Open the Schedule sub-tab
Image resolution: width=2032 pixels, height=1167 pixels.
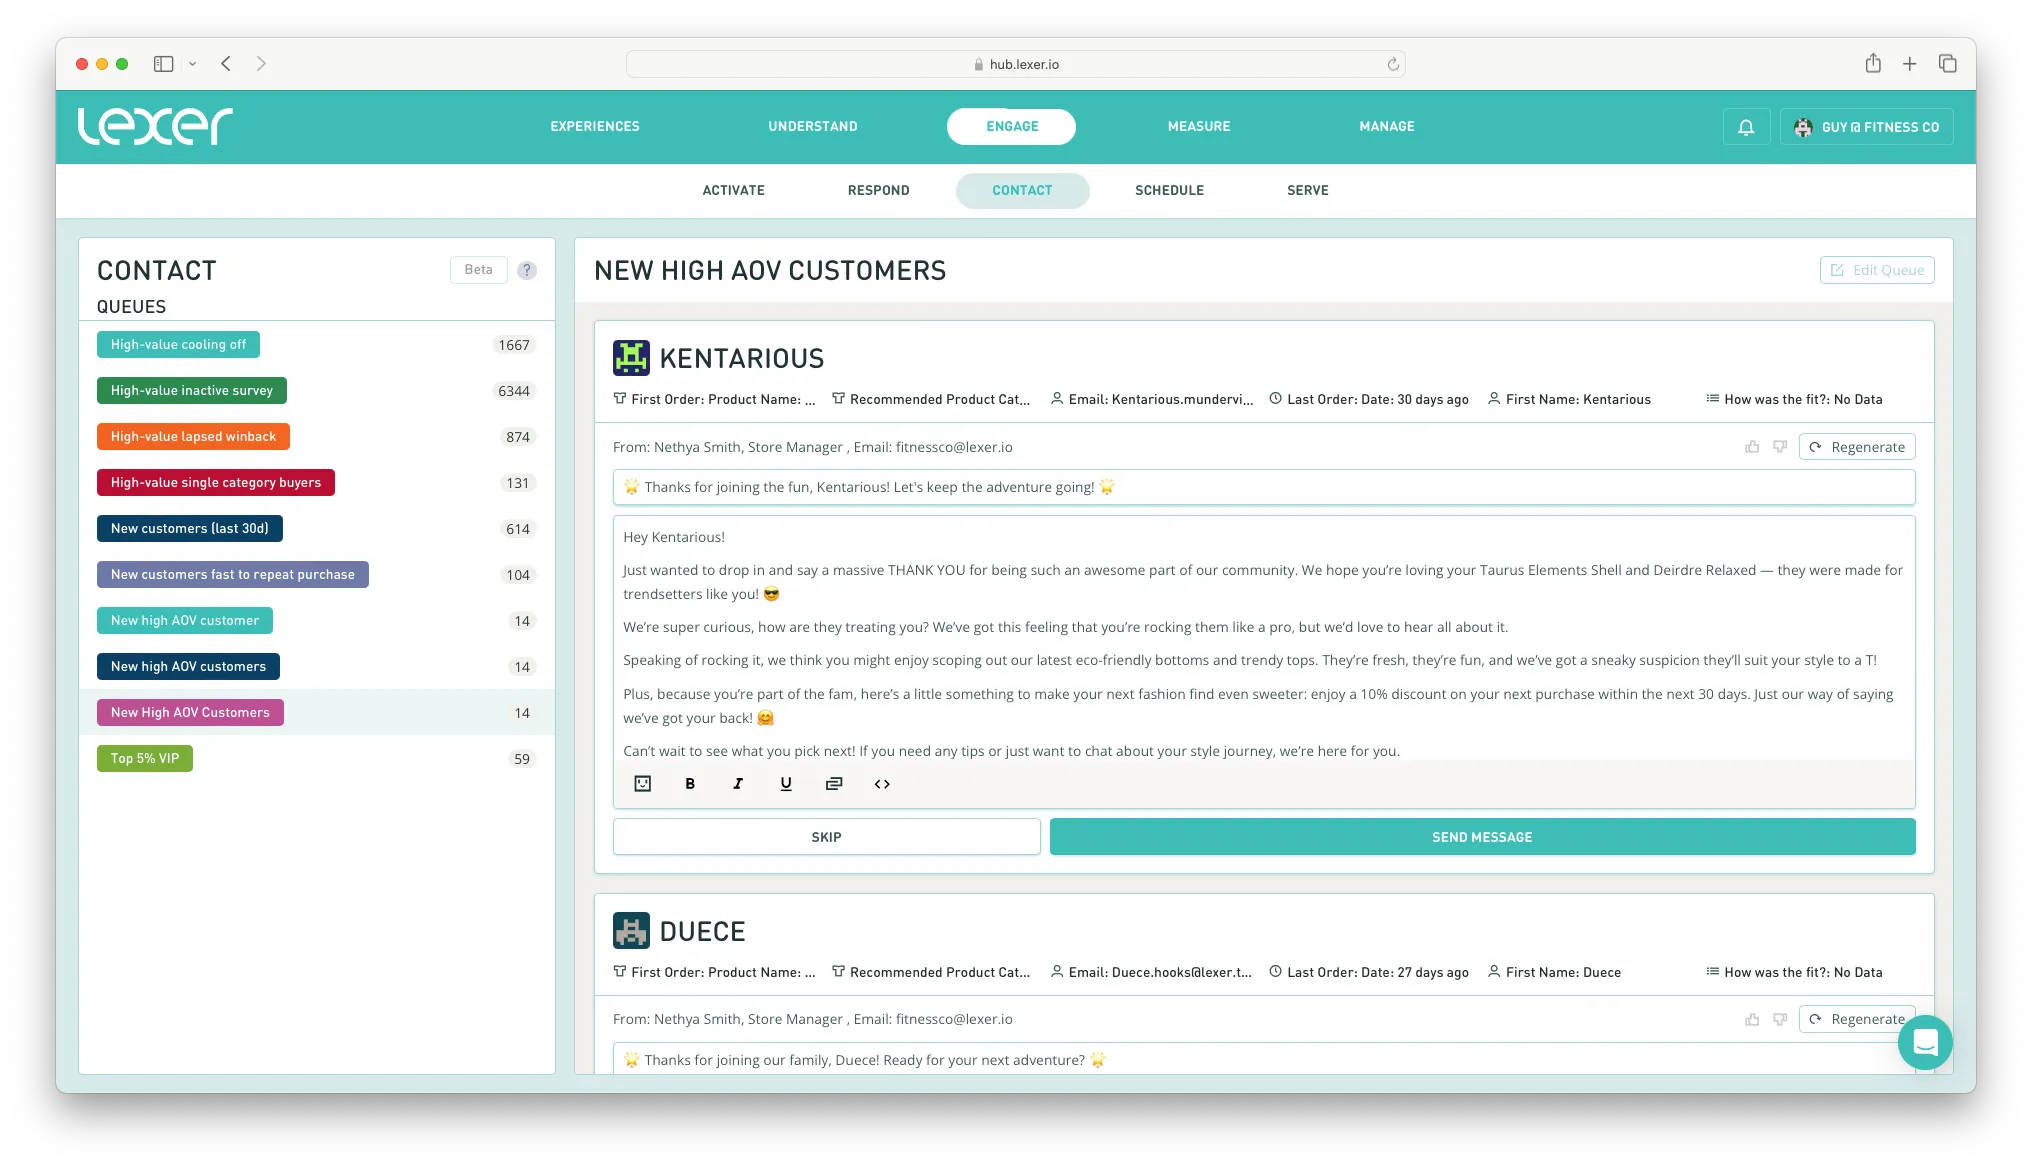pyautogui.click(x=1169, y=190)
